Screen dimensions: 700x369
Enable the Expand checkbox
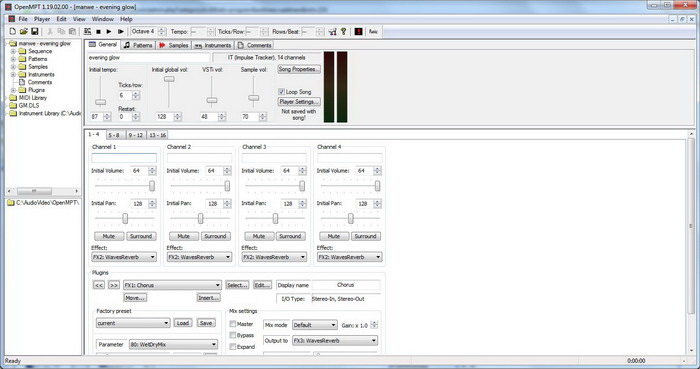[x=233, y=347]
